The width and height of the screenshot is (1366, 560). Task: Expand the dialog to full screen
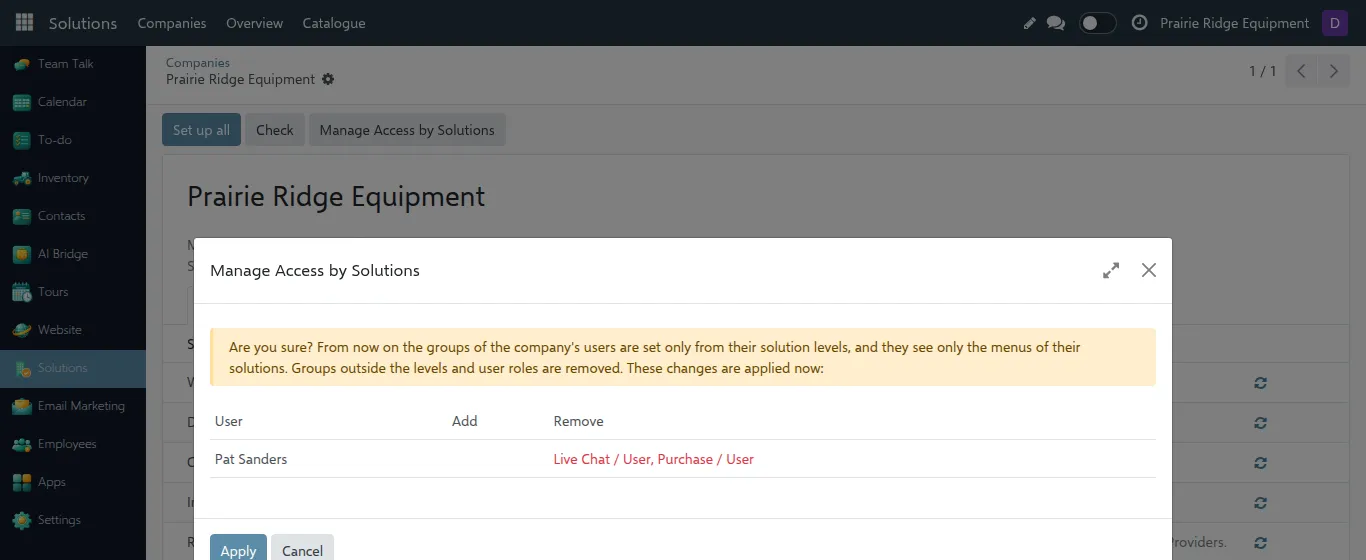[x=1111, y=270]
